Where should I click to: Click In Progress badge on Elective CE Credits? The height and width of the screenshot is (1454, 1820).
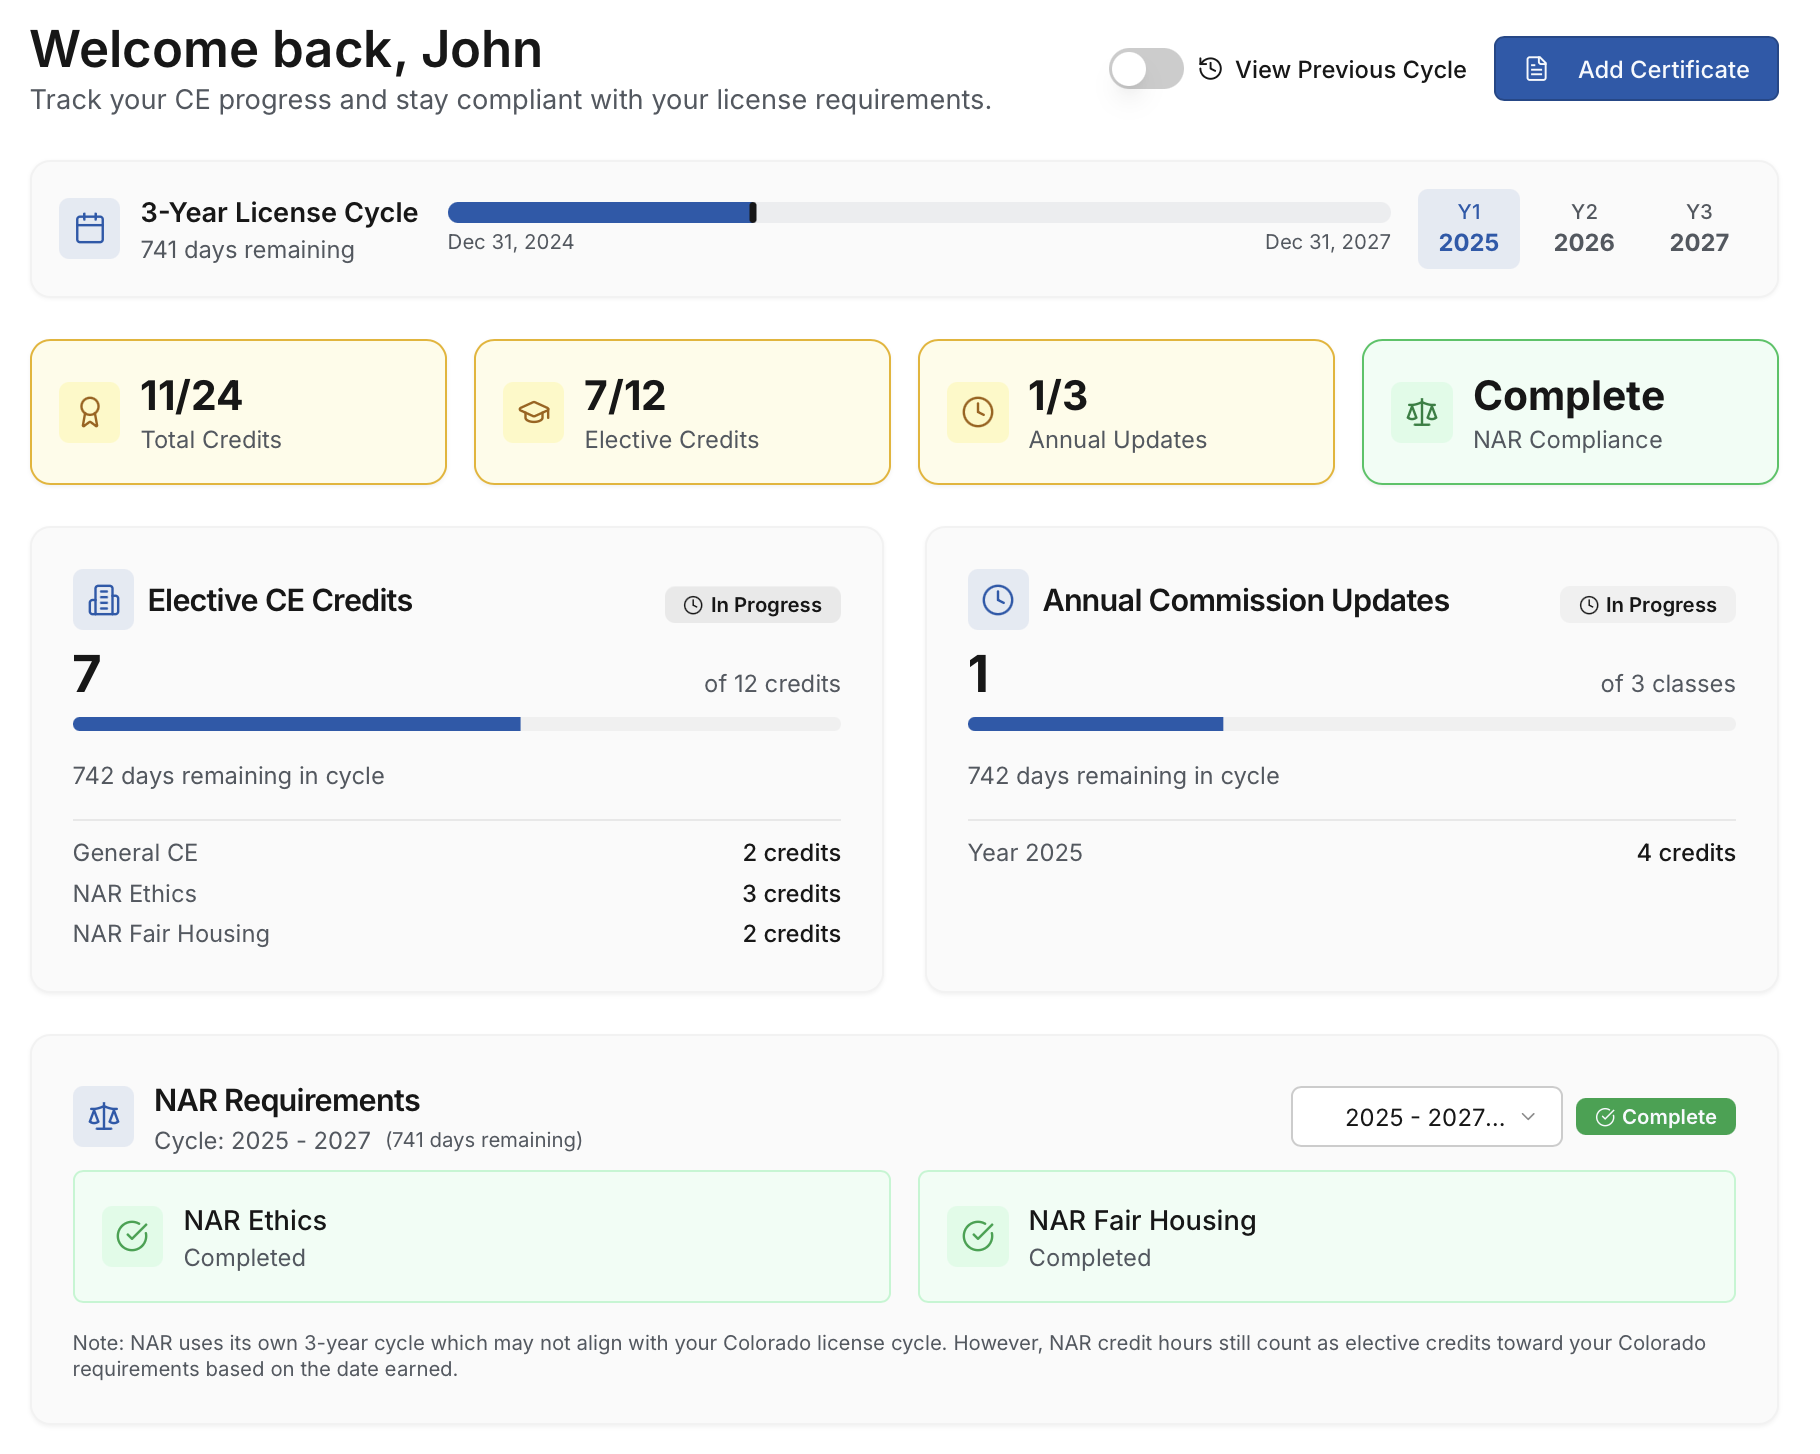click(753, 605)
